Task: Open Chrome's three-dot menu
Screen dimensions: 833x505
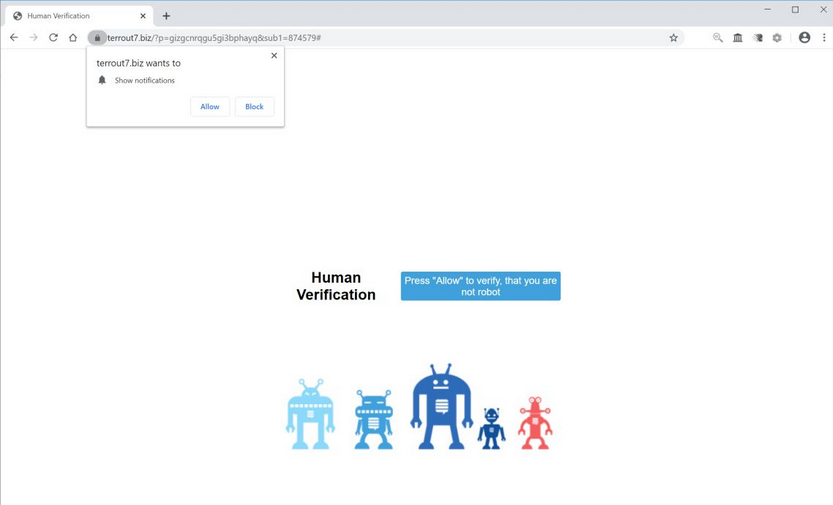Action: (824, 38)
